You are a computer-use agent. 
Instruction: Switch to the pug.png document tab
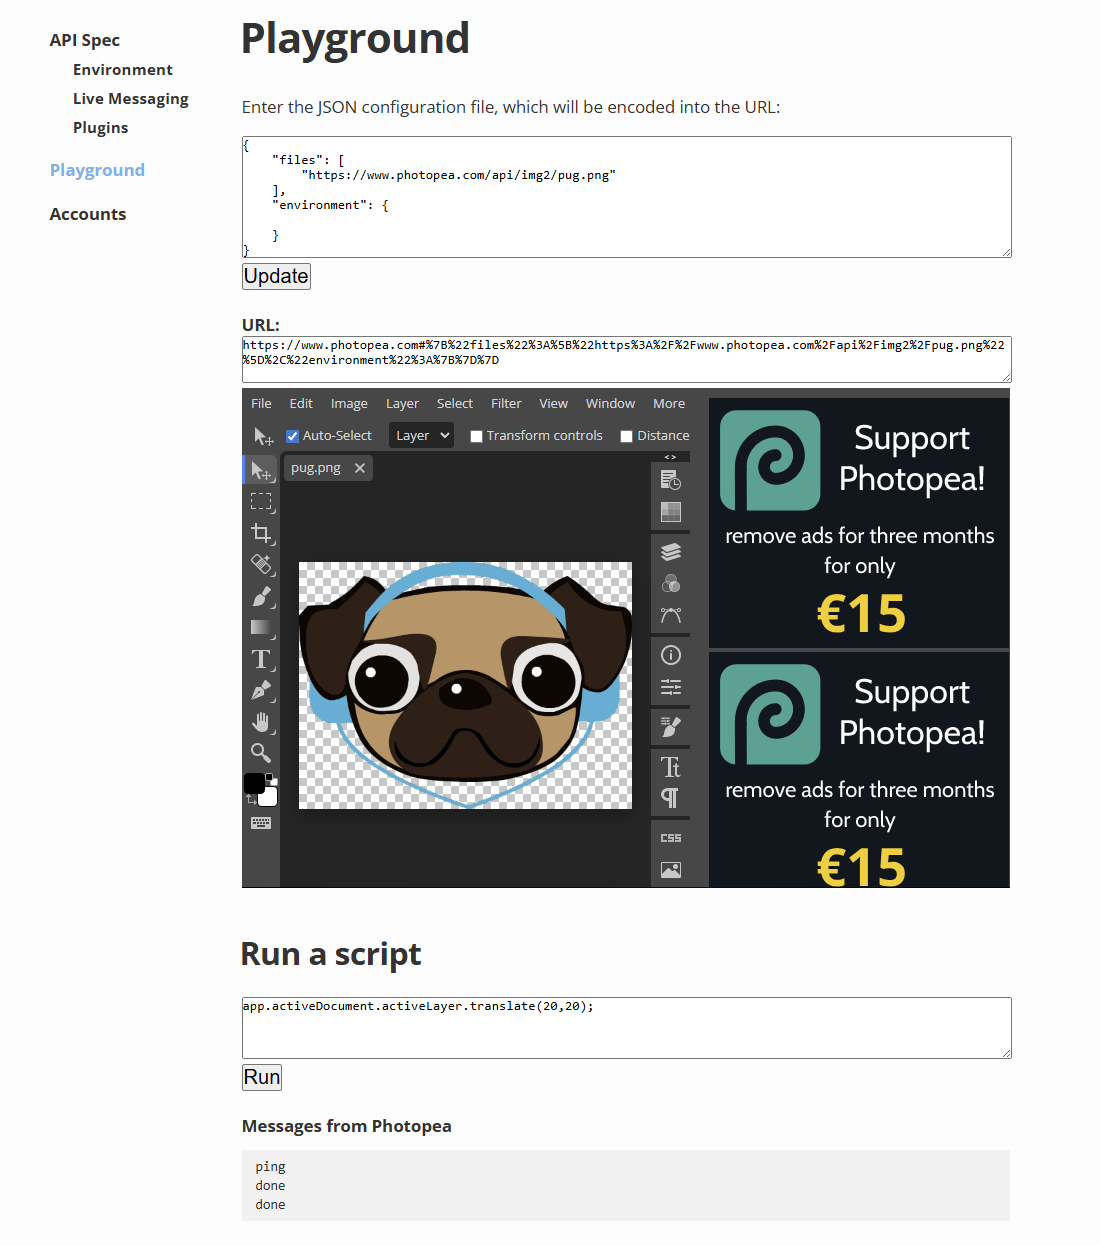tap(316, 468)
